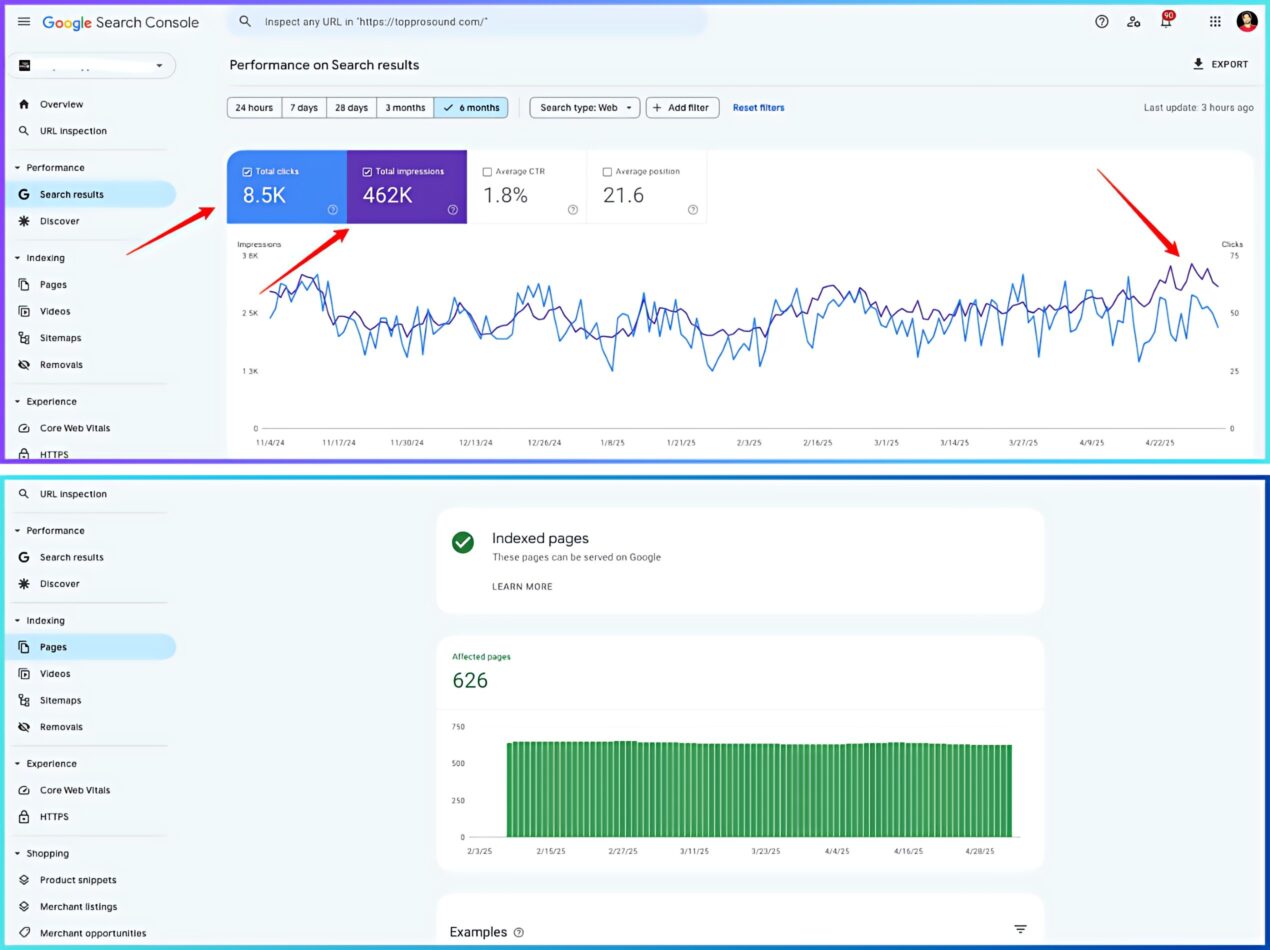Collapse the Indexing section in upper sidebar
This screenshot has height=950, width=1270.
18,258
